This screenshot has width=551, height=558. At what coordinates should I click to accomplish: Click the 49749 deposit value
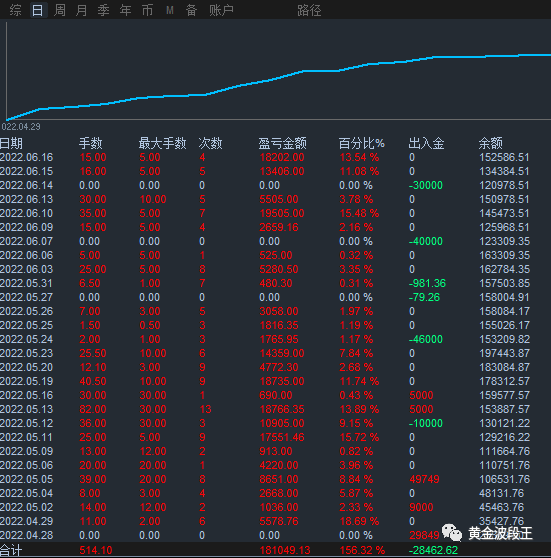click(x=424, y=479)
